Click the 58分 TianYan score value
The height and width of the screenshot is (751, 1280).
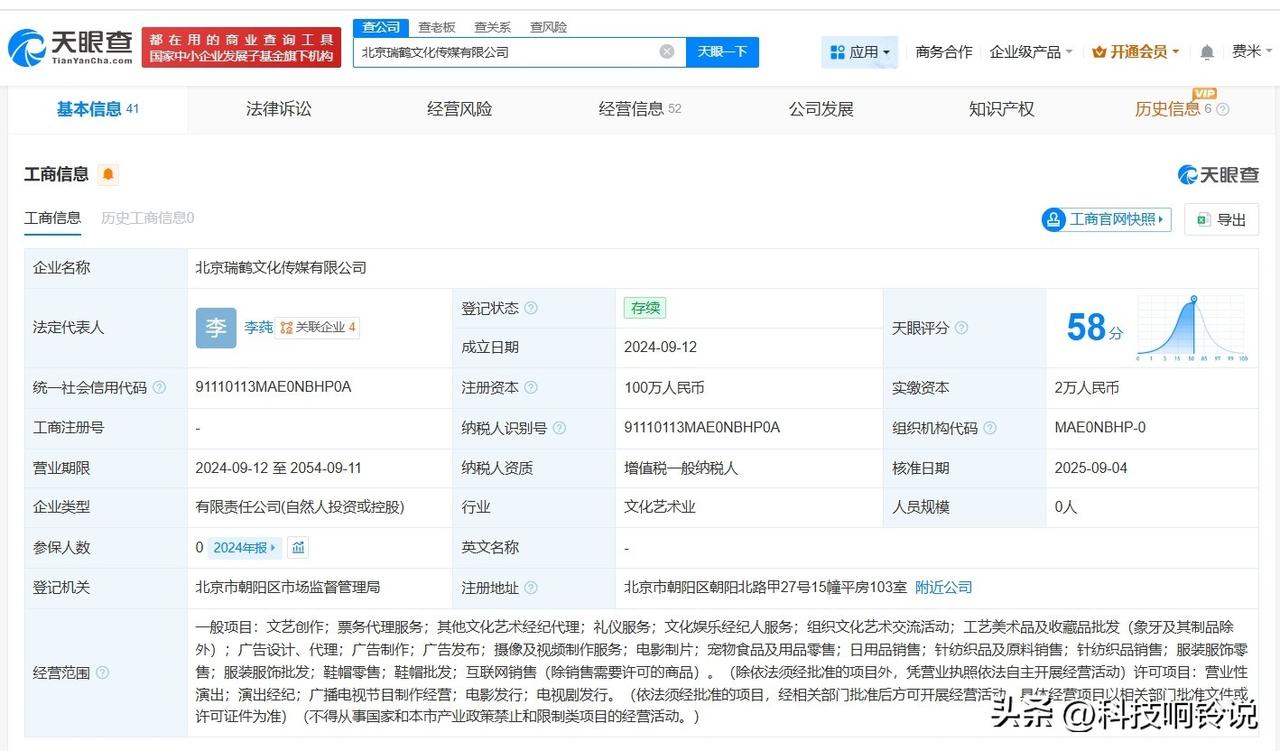1095,327
